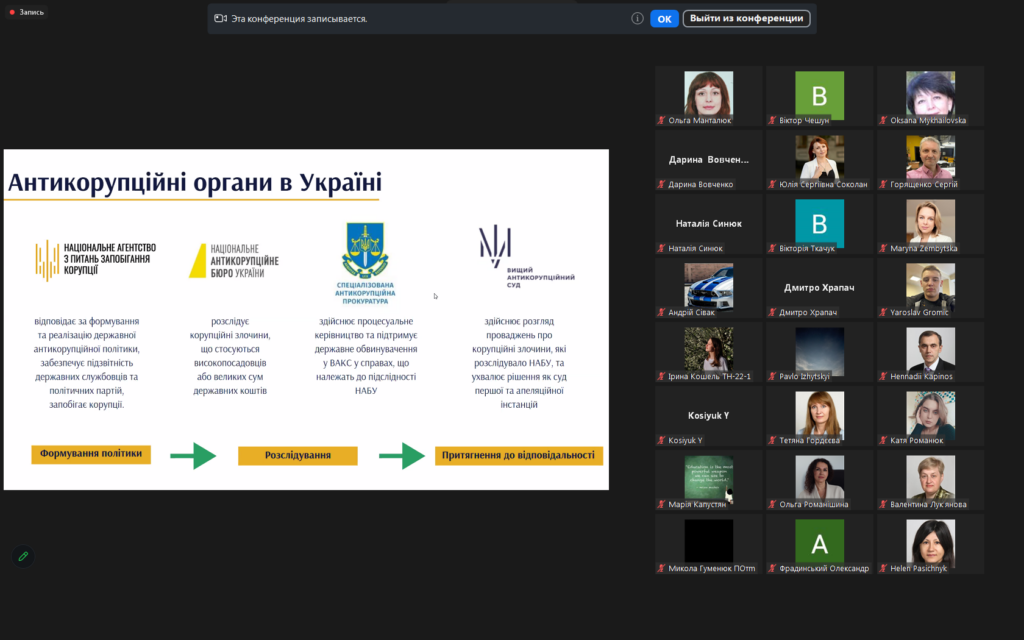
Task: Click muted mic icon next to Дмитро Храпач
Action: pyautogui.click(x=772, y=313)
